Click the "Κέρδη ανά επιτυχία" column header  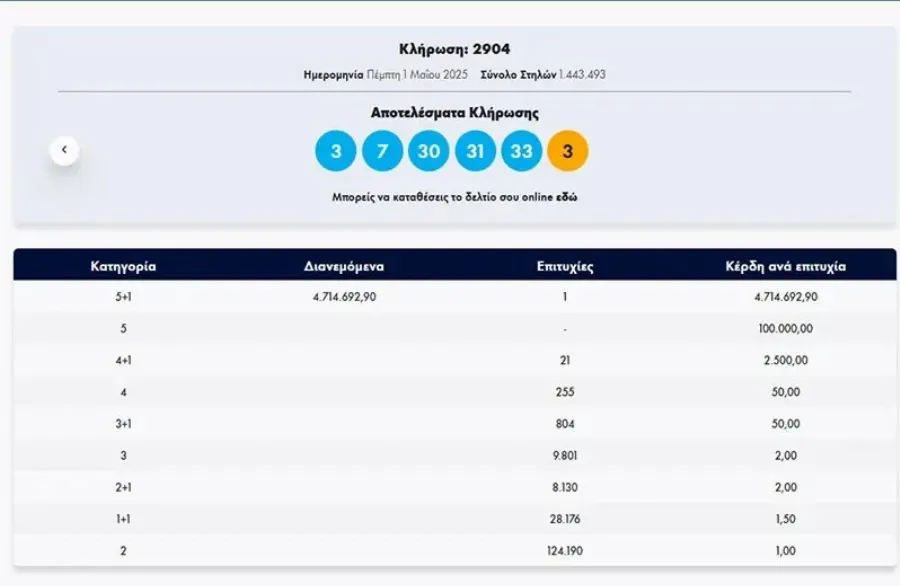click(786, 267)
